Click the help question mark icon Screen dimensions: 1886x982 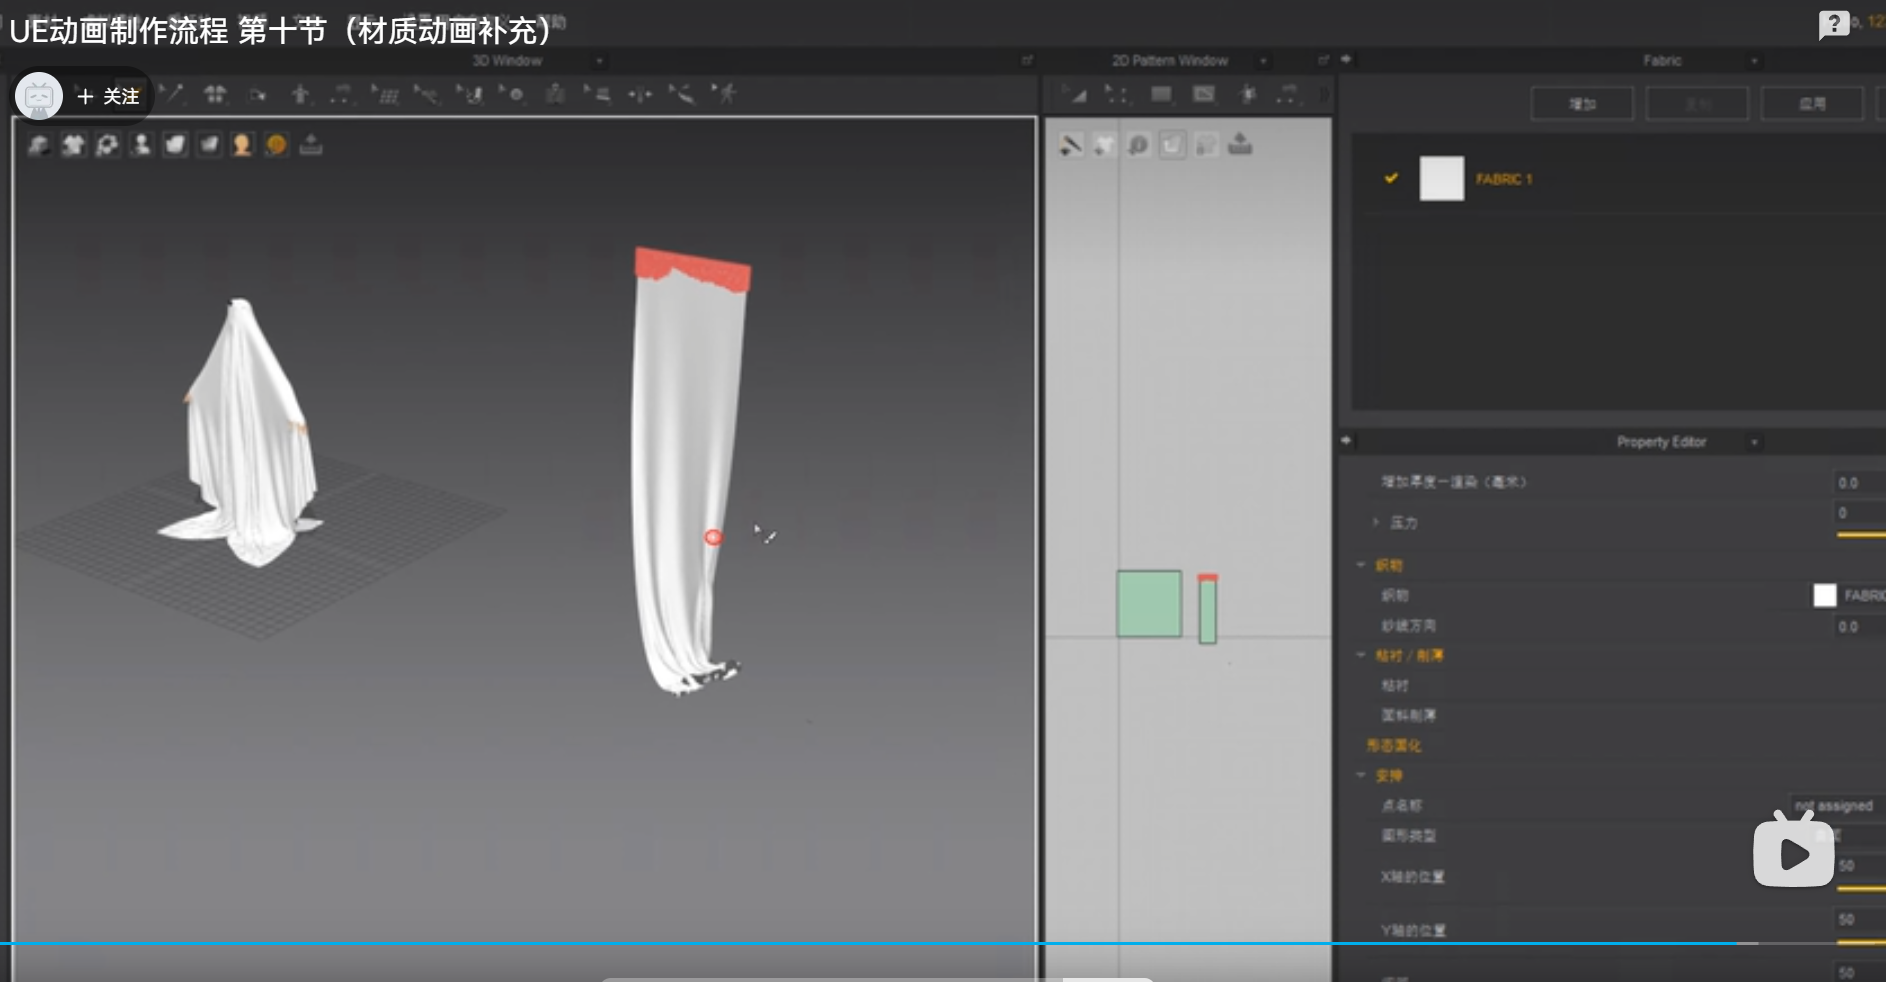(1833, 25)
